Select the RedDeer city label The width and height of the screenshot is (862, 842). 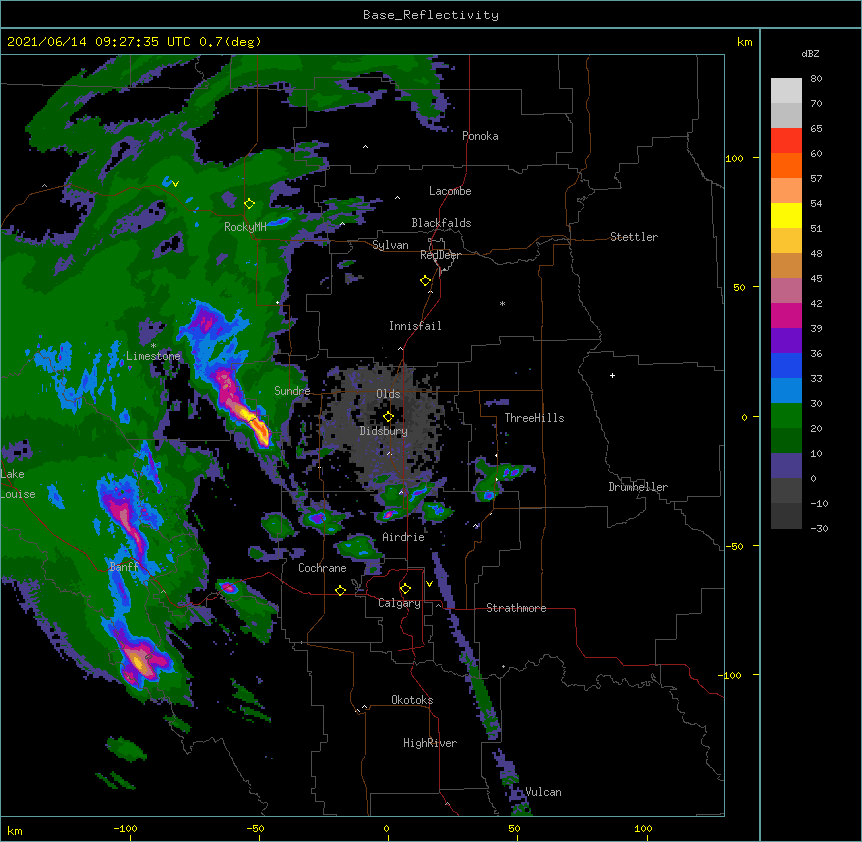pos(440,255)
